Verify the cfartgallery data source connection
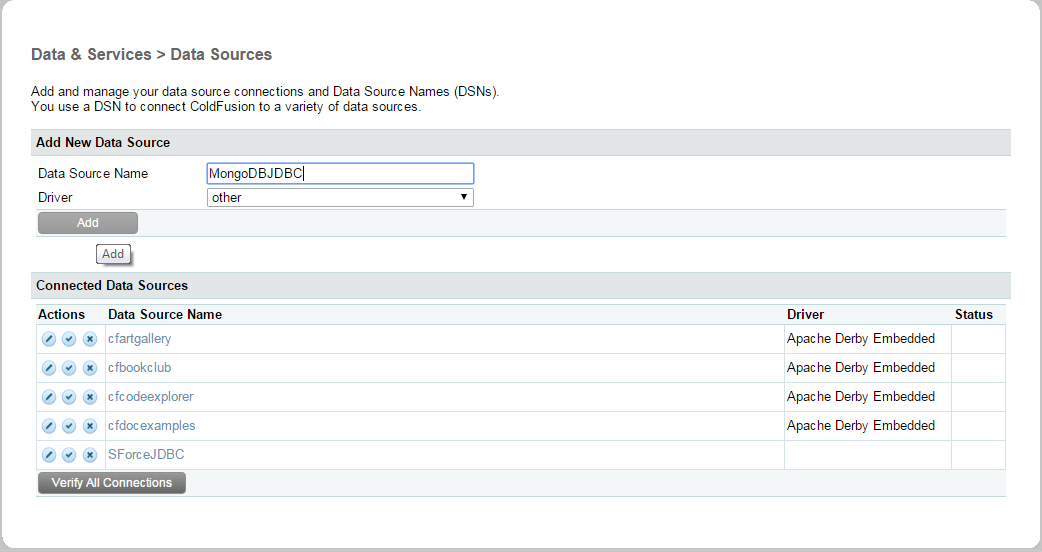Image resolution: width=1042 pixels, height=552 pixels. coord(69,340)
